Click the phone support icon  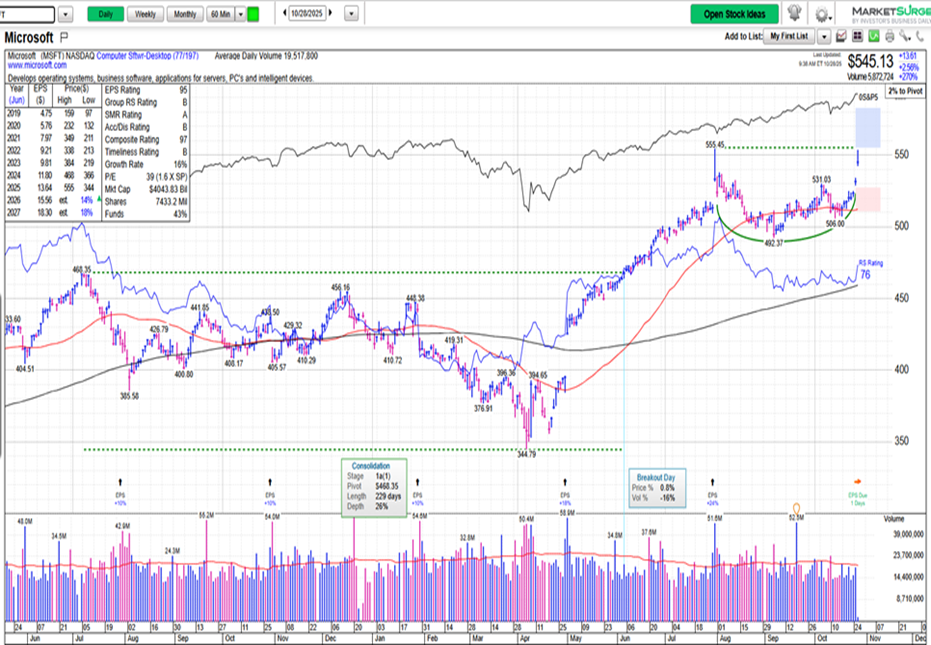point(920,36)
